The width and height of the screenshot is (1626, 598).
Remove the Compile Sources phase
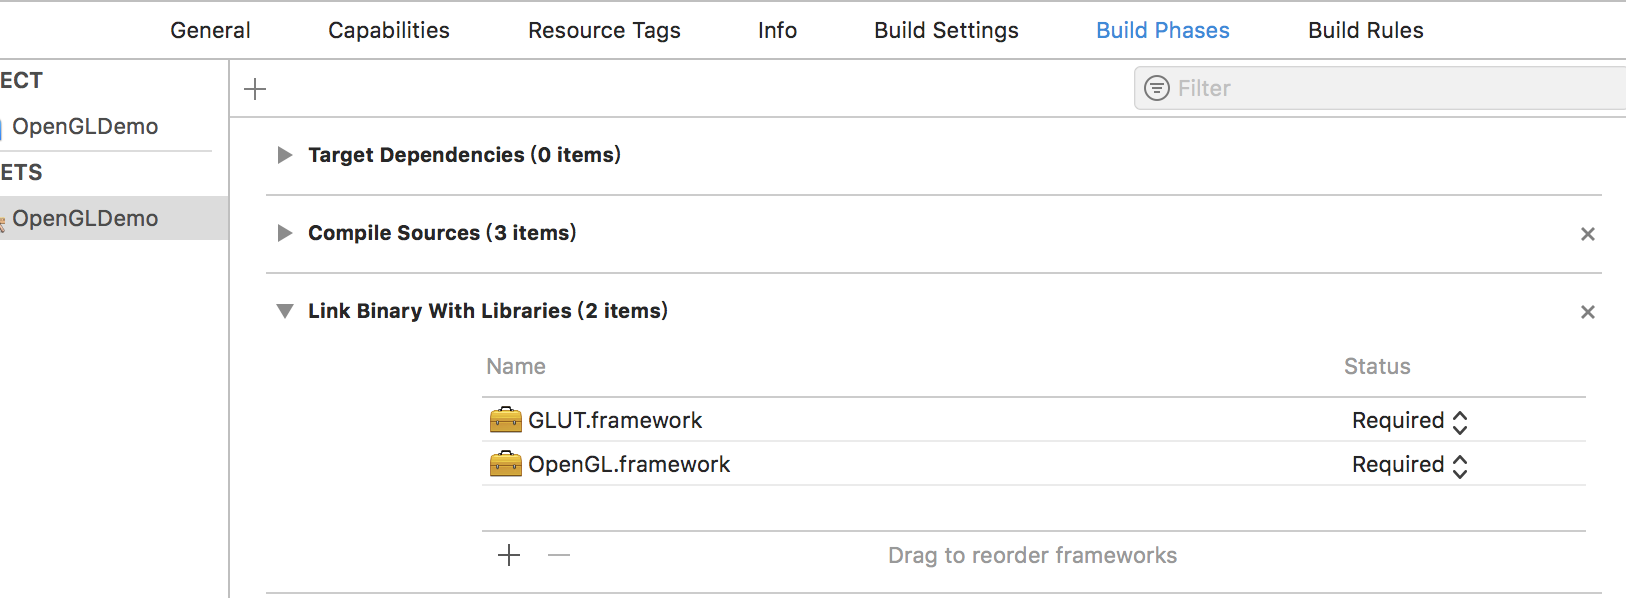click(1587, 234)
